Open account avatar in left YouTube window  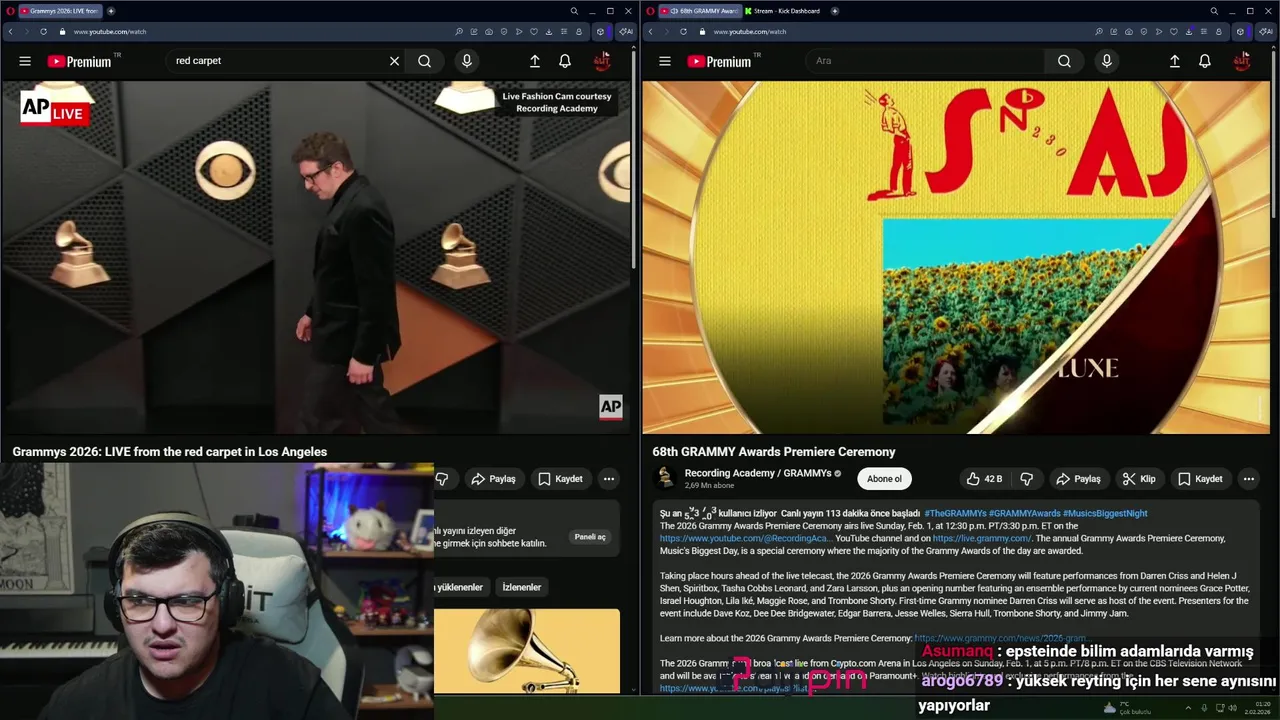tap(602, 61)
